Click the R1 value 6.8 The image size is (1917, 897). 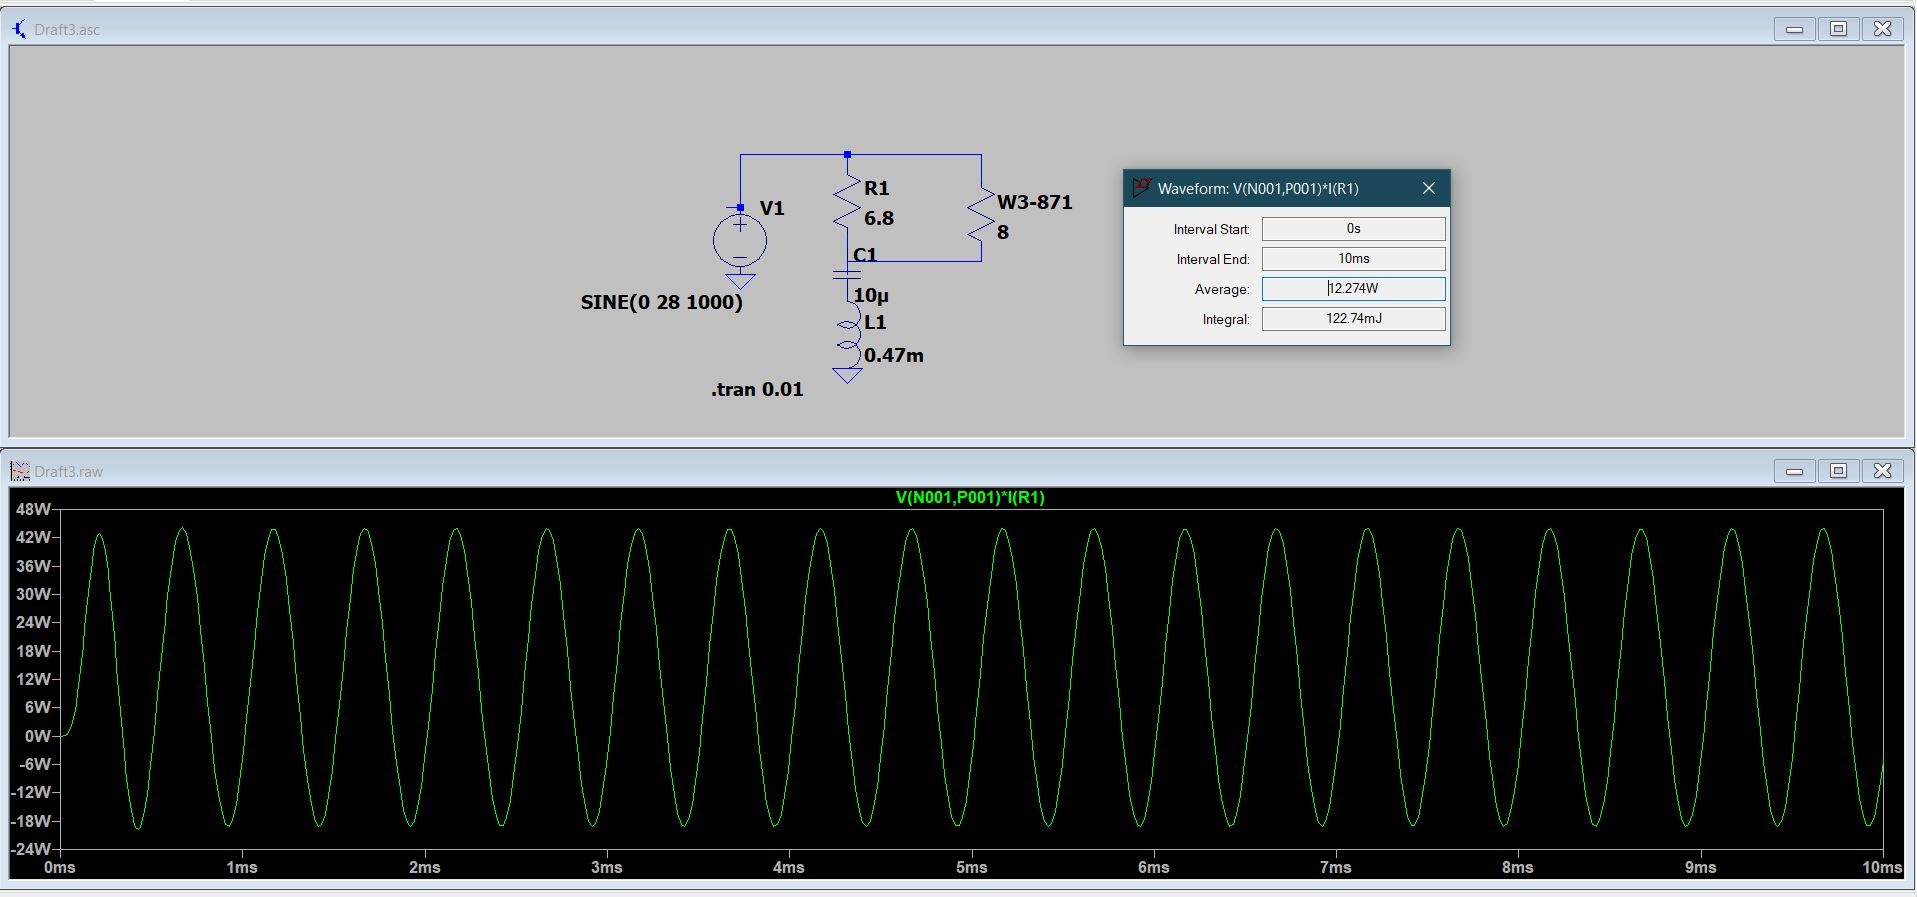coord(879,218)
